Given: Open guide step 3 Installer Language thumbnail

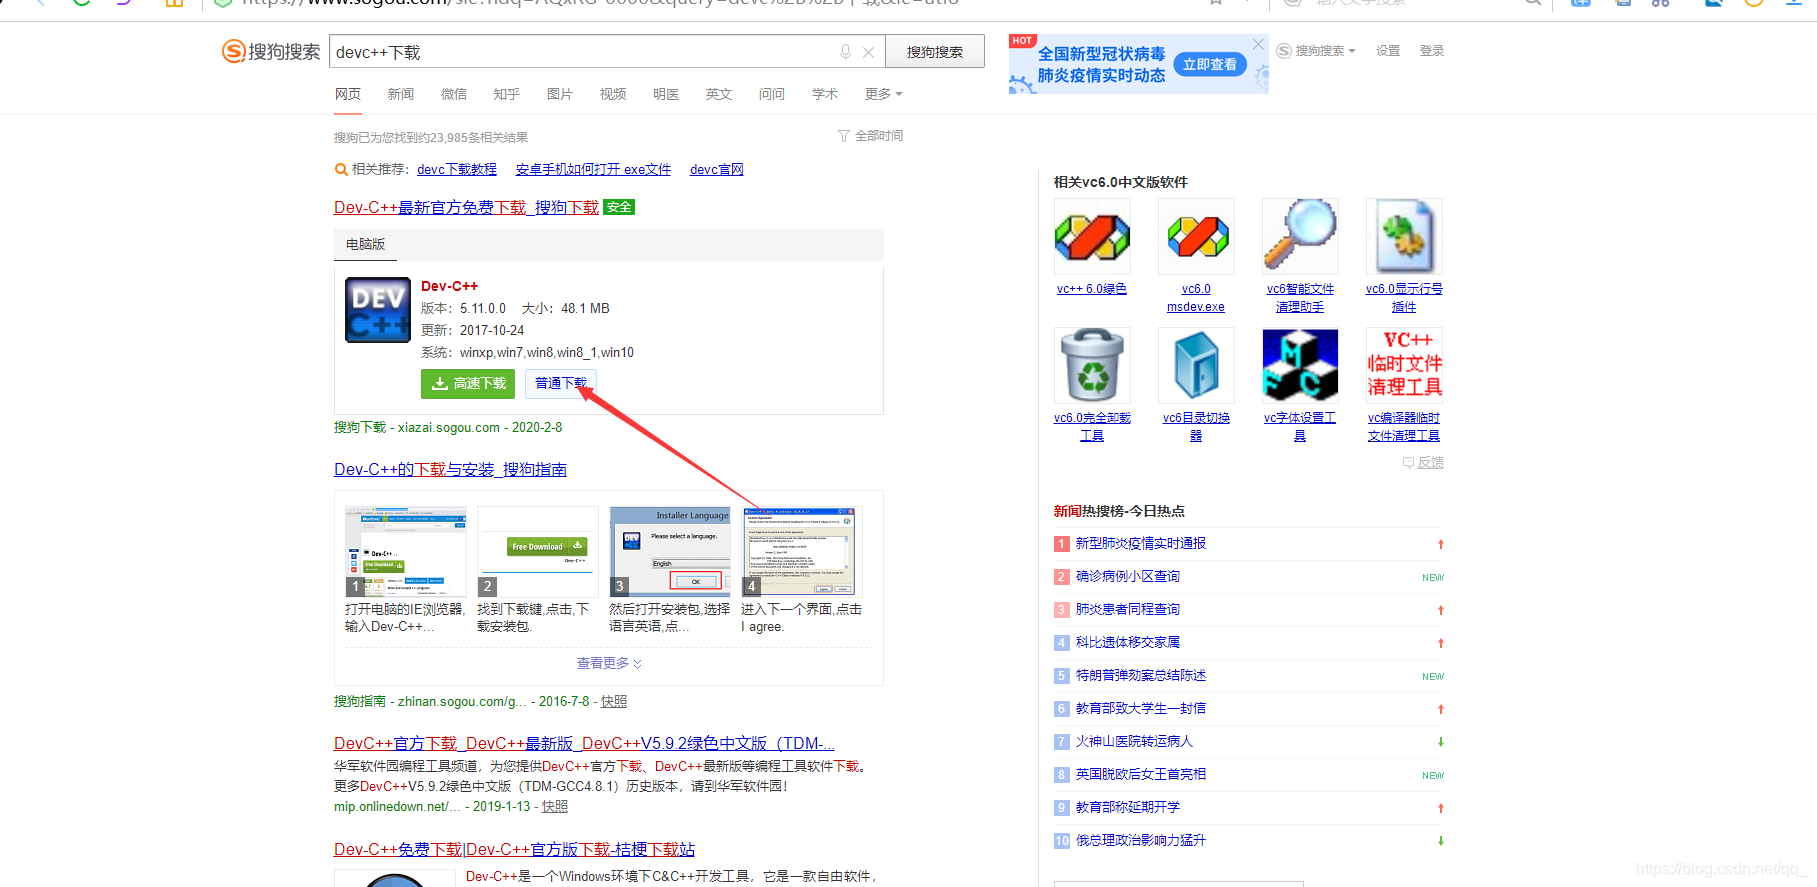Looking at the screenshot, I should click(x=670, y=551).
